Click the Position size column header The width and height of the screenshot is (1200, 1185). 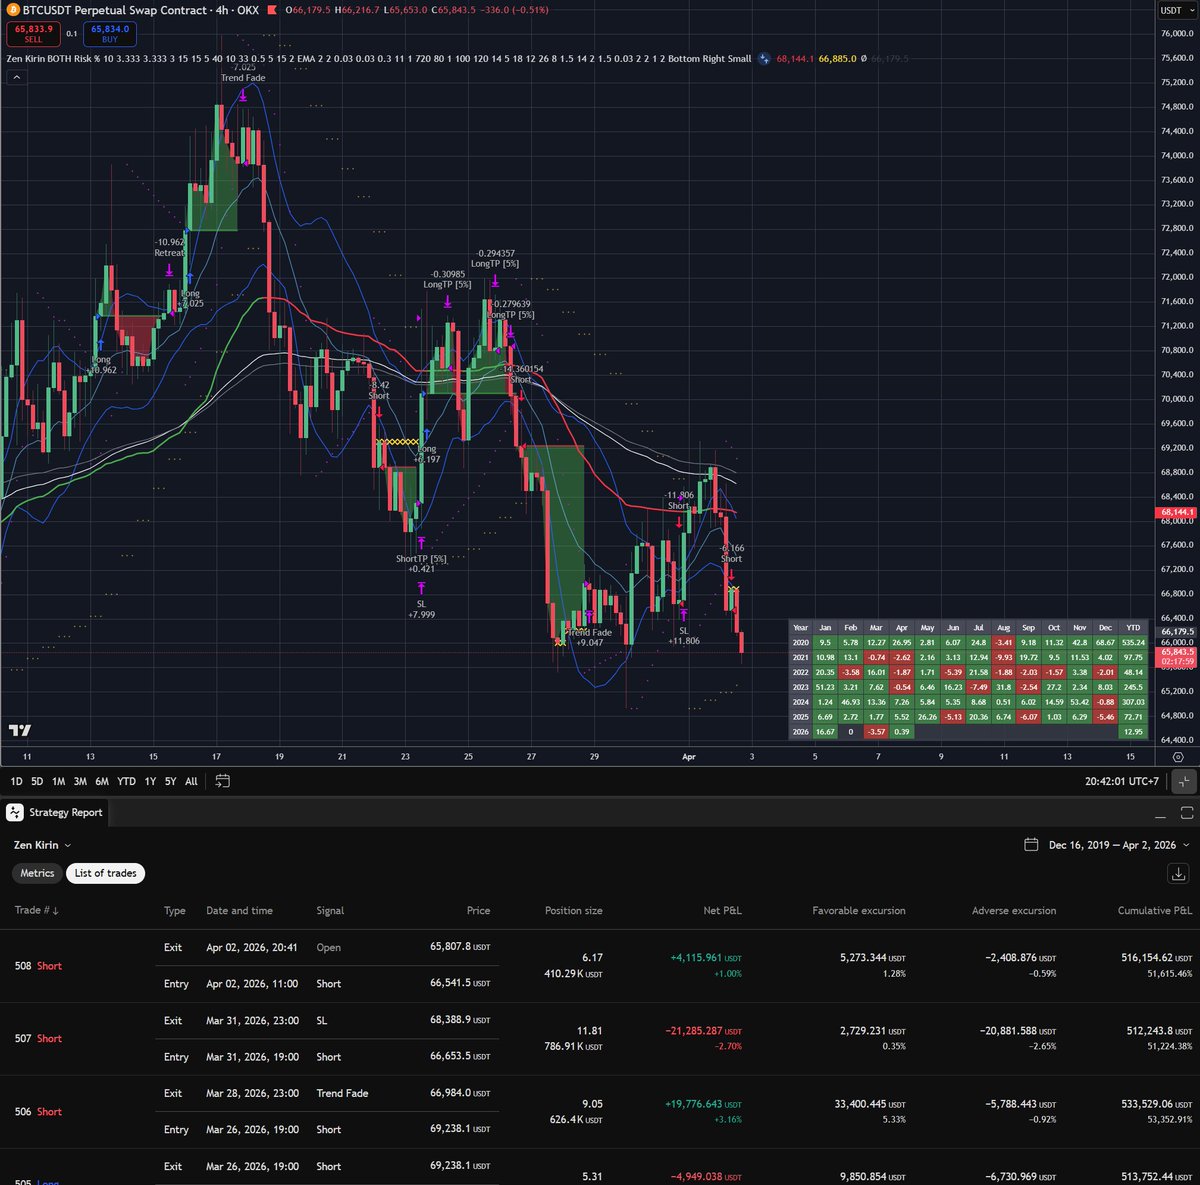(574, 911)
